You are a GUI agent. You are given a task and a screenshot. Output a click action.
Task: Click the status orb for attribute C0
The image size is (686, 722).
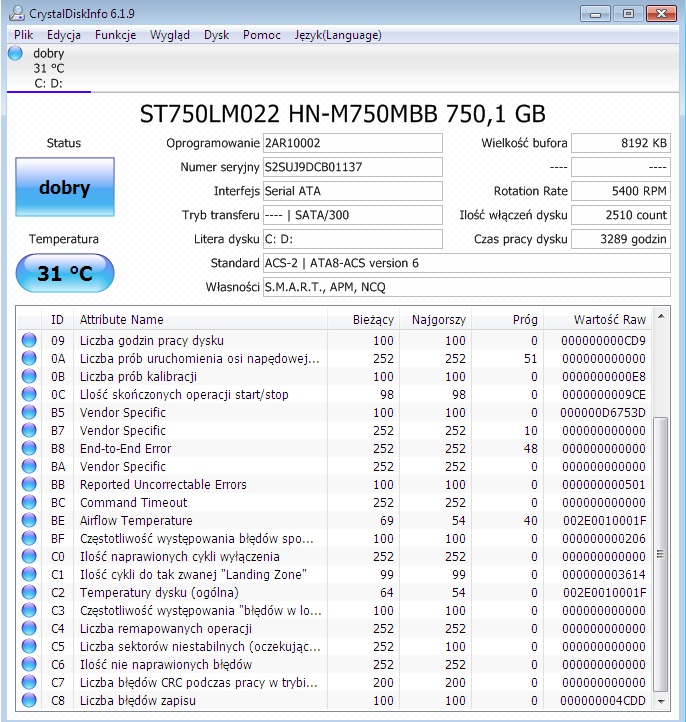pos(29,556)
